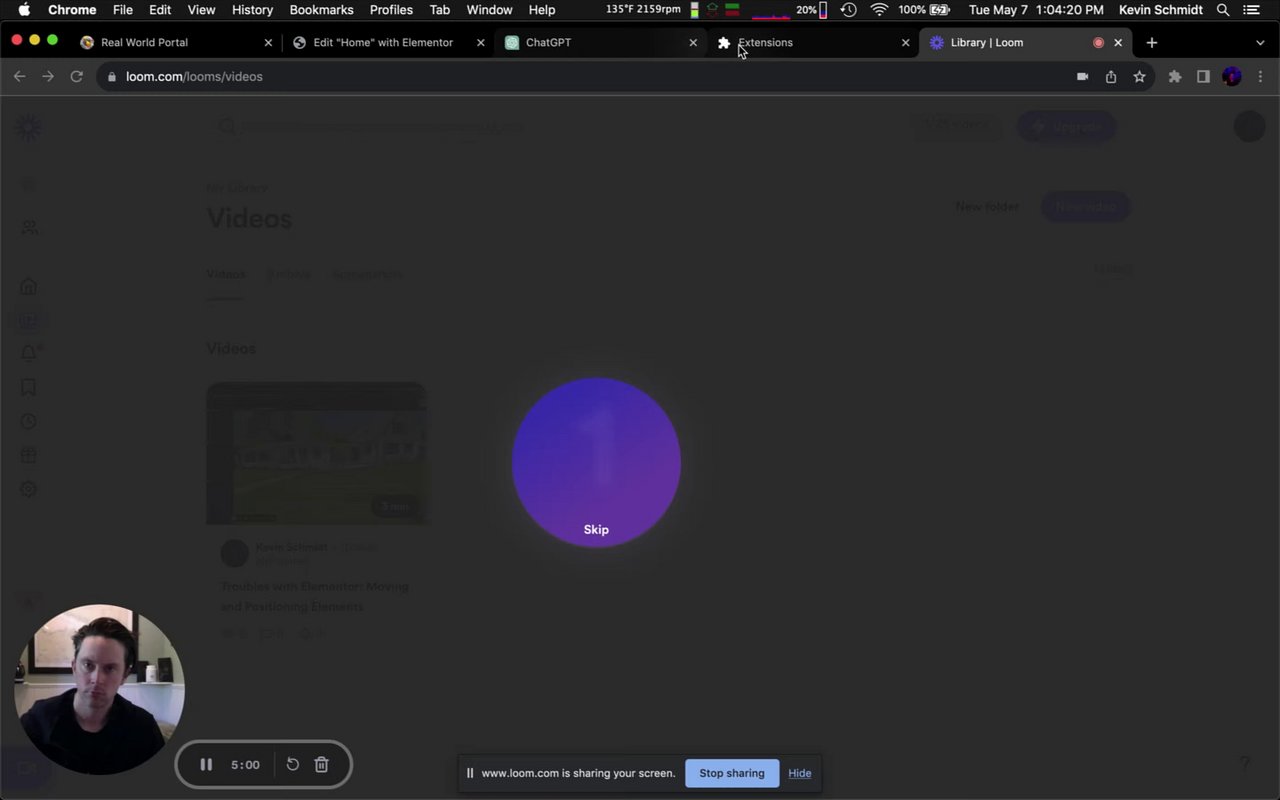Open Loom settings gear icon
The height and width of the screenshot is (800, 1280).
click(28, 489)
